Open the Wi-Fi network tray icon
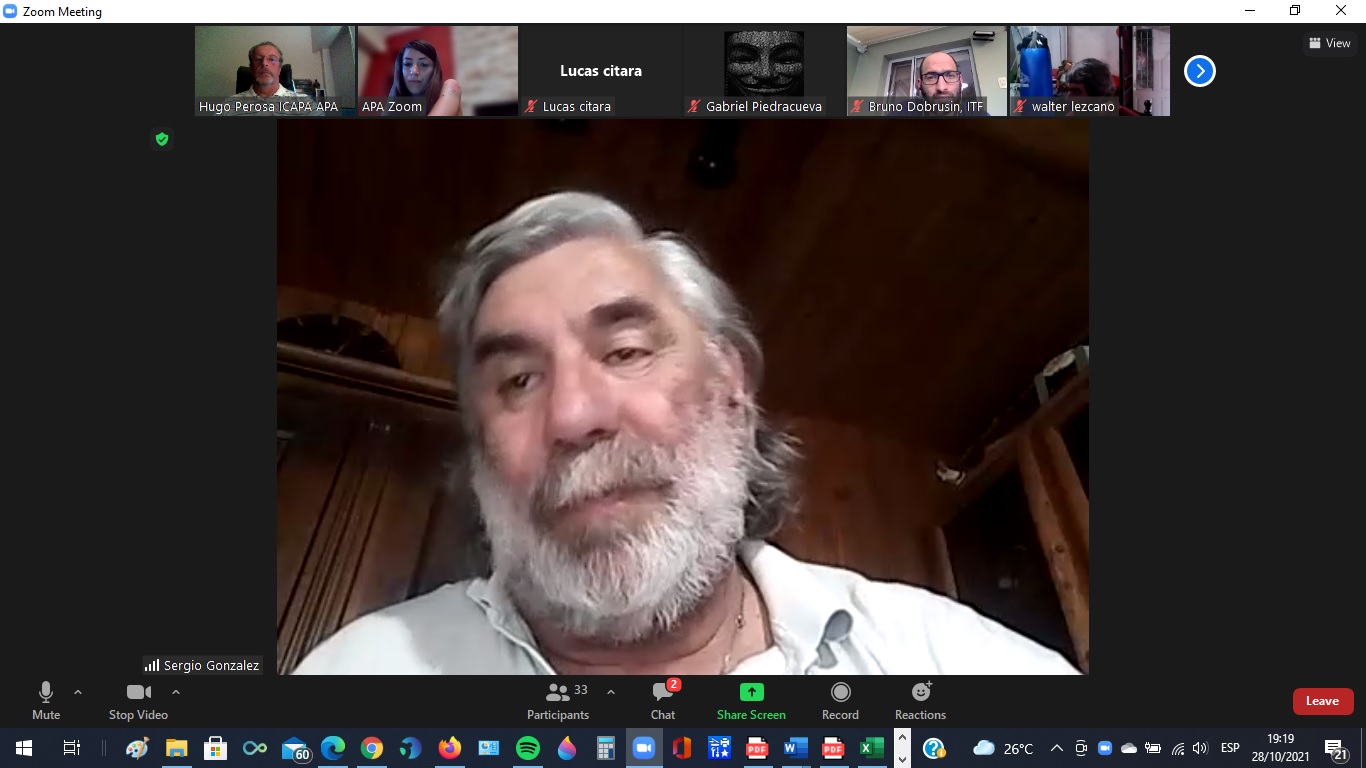The height and width of the screenshot is (768, 1366). click(x=1177, y=748)
